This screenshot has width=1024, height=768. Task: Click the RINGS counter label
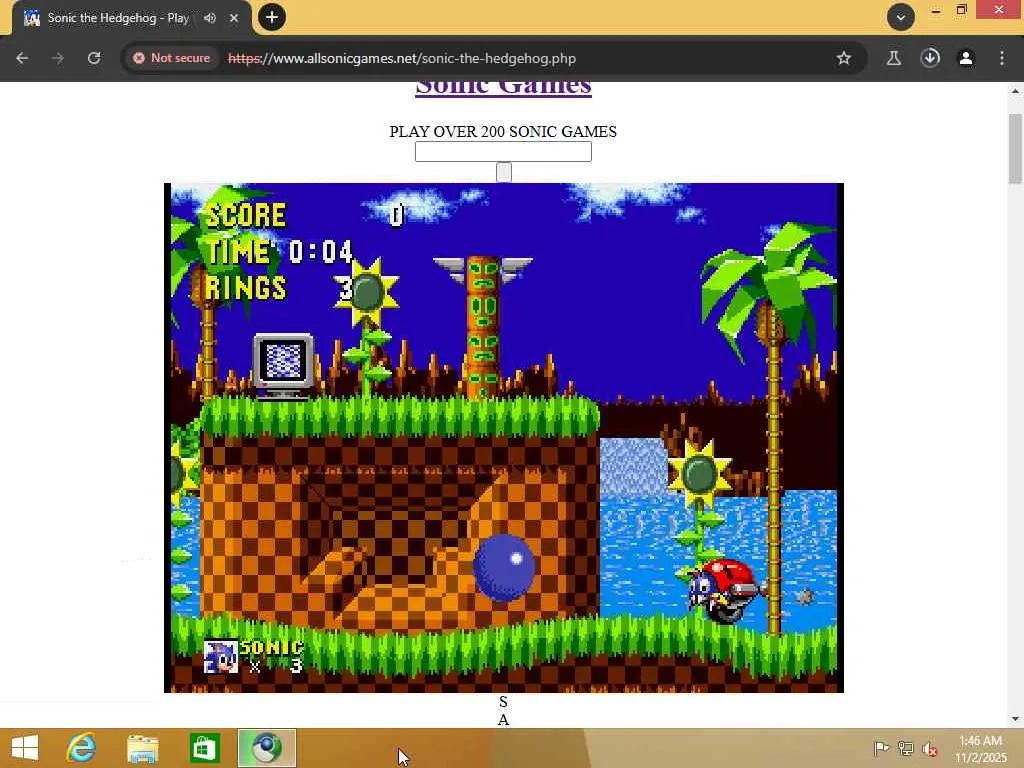[x=246, y=287]
